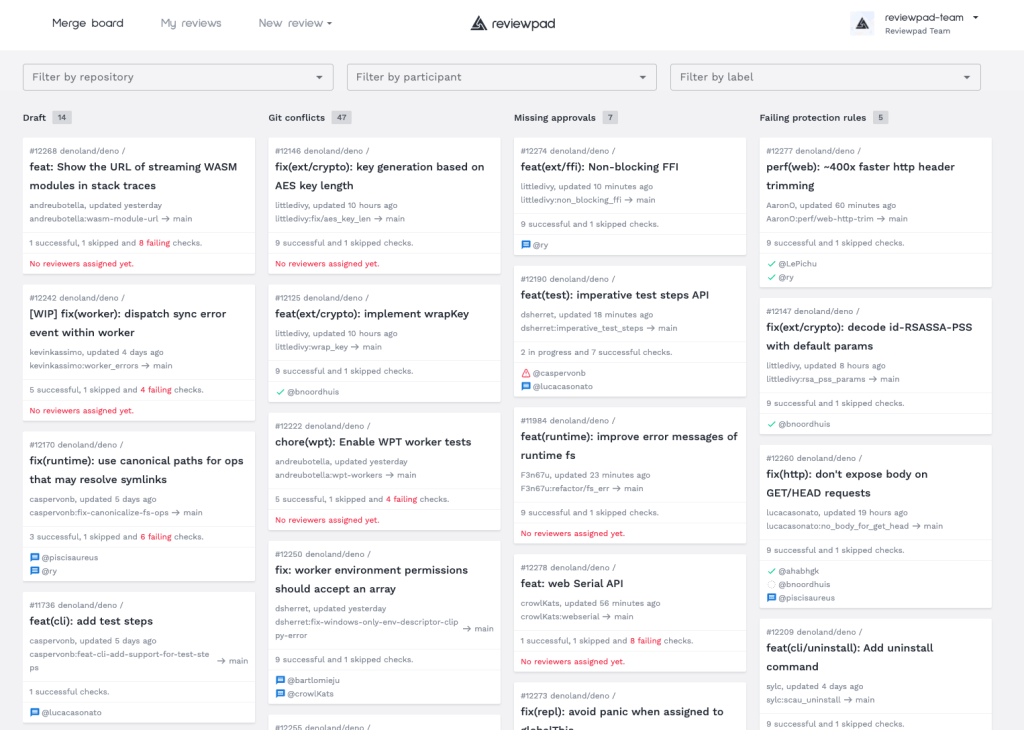The image size is (1024, 730).
Task: Click the red warning icon beside @caspervonb
Action: pos(526,372)
